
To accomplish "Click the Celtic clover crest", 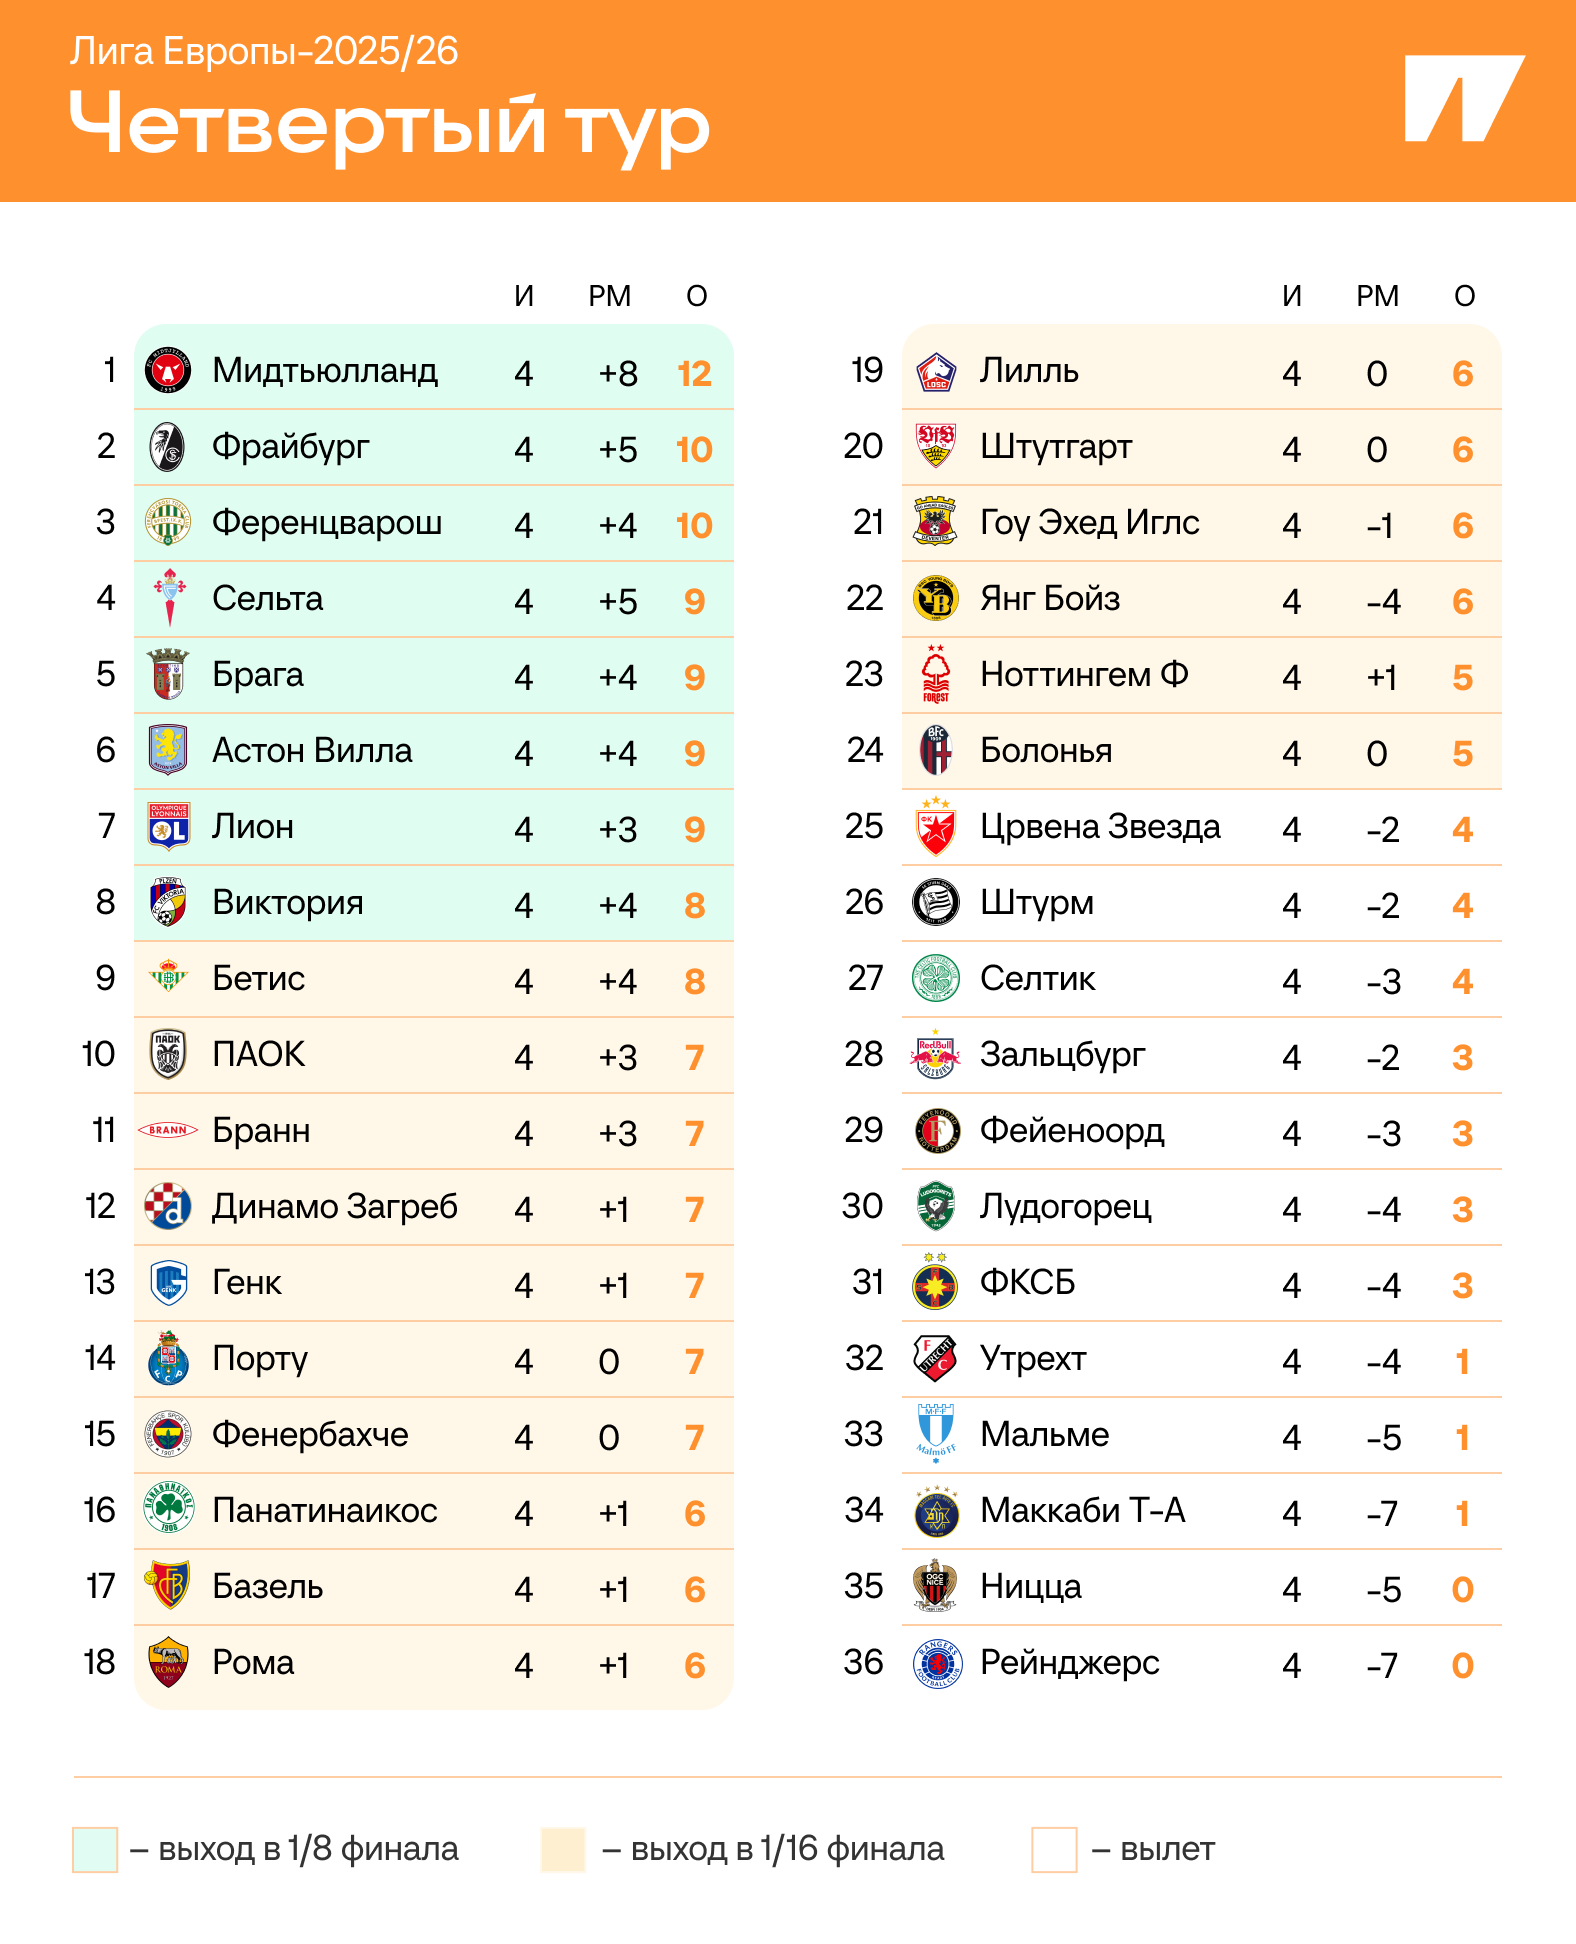I will click(x=936, y=978).
